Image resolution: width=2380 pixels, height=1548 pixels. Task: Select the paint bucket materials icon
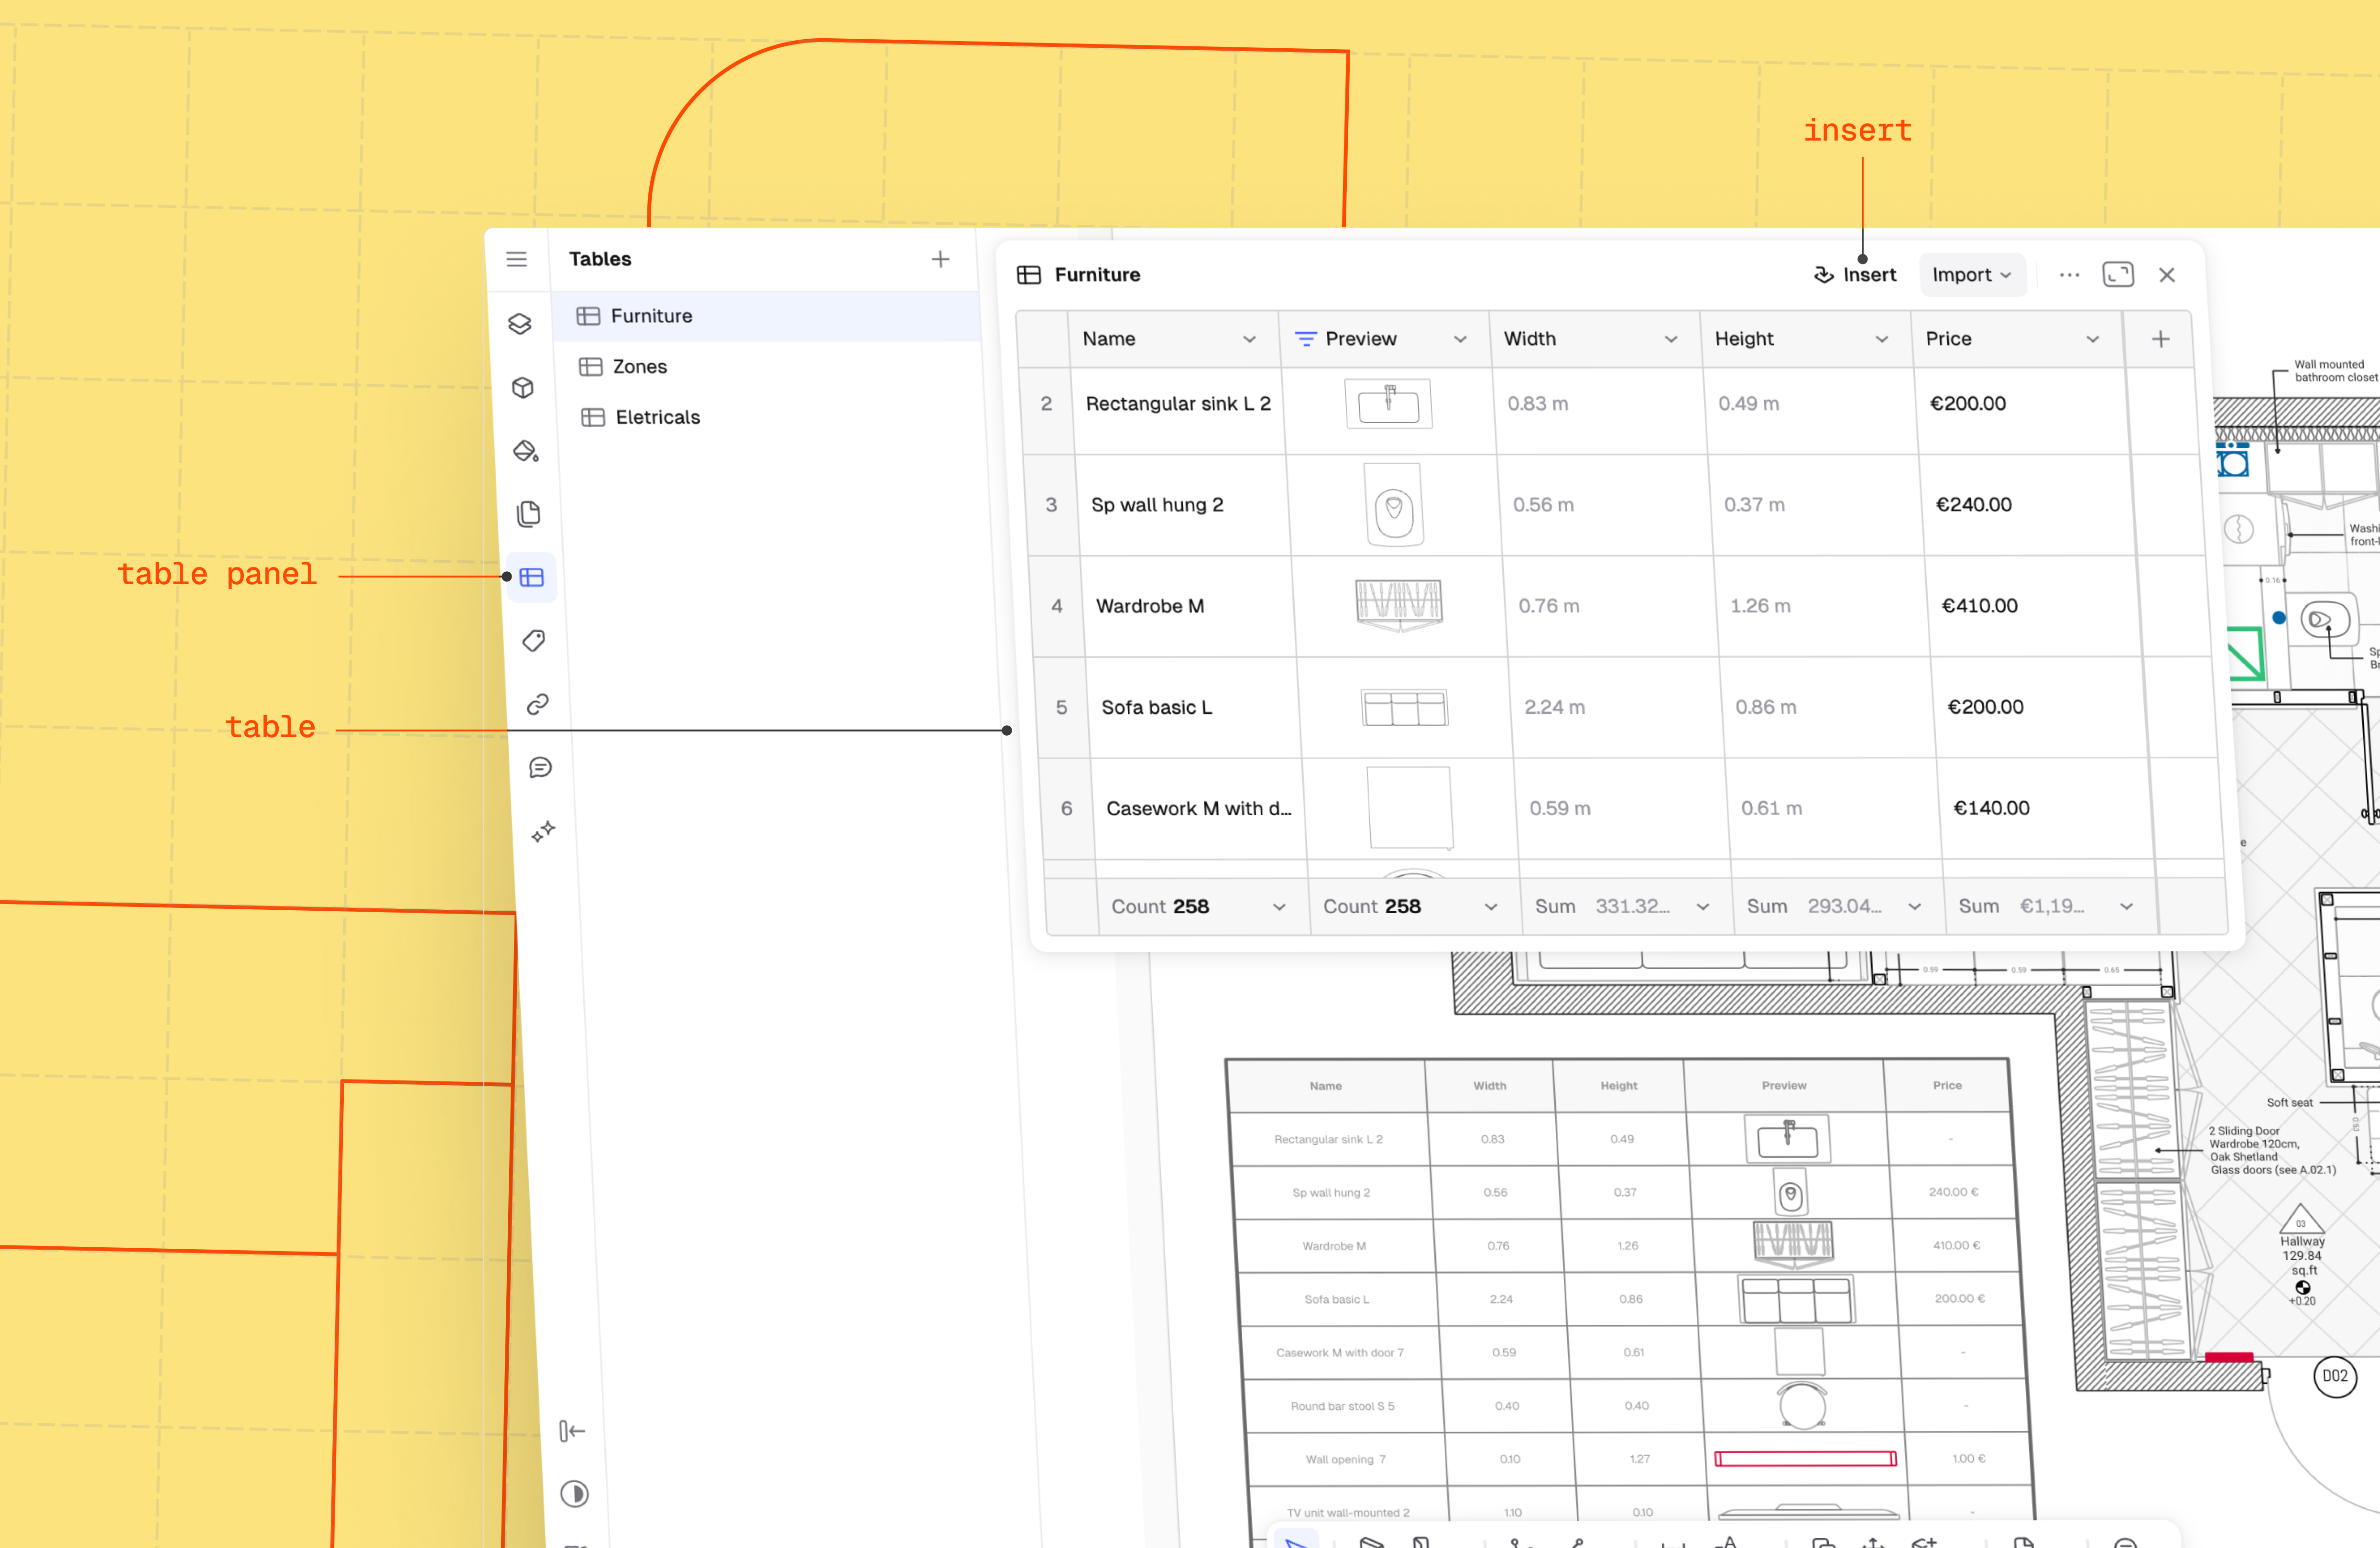tap(526, 451)
